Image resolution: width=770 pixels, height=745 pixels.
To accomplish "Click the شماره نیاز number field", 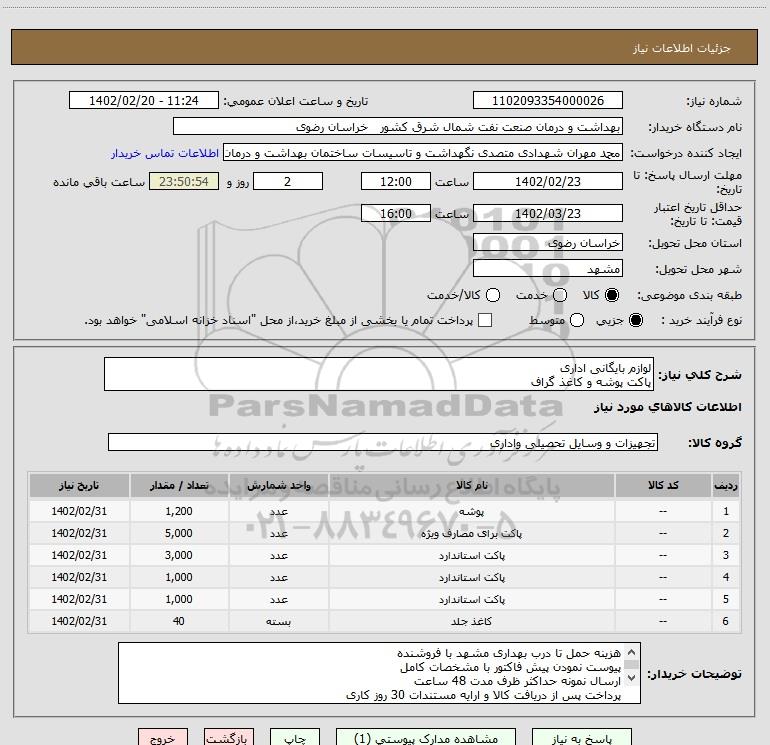I will click(x=548, y=100).
